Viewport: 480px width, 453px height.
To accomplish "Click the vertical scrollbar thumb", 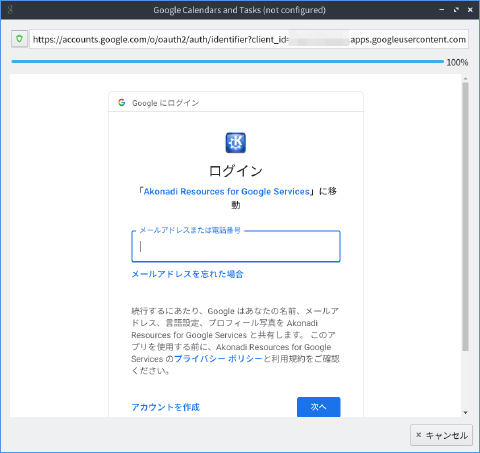I will [465, 217].
